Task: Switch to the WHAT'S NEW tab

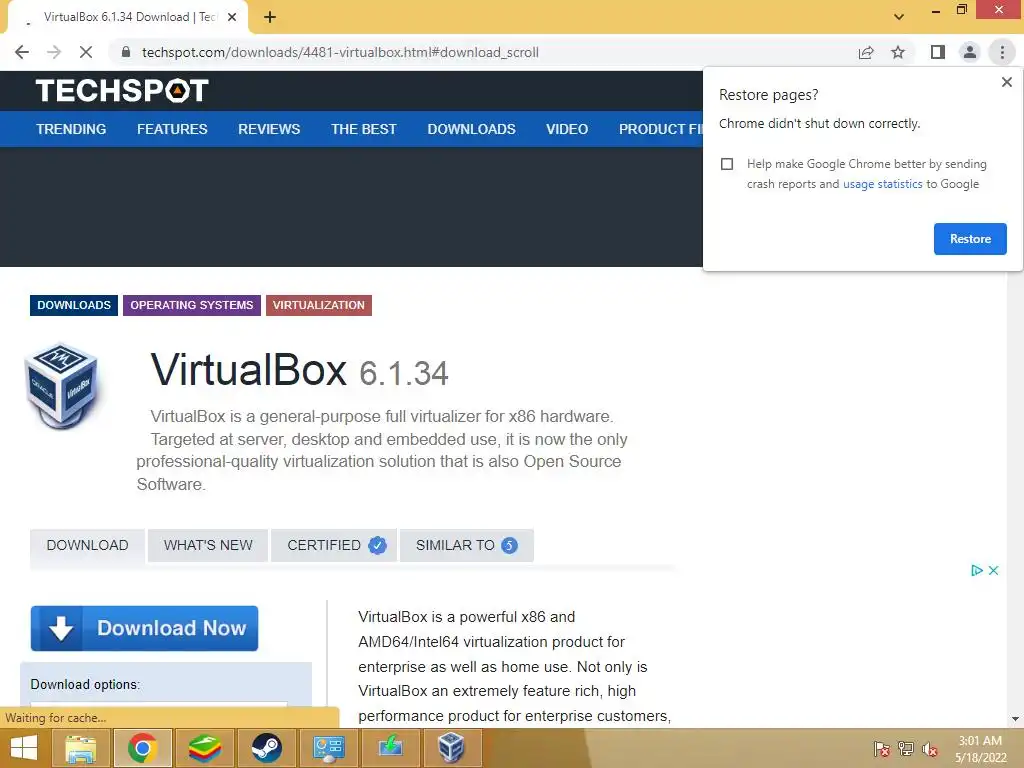Action: coord(208,545)
